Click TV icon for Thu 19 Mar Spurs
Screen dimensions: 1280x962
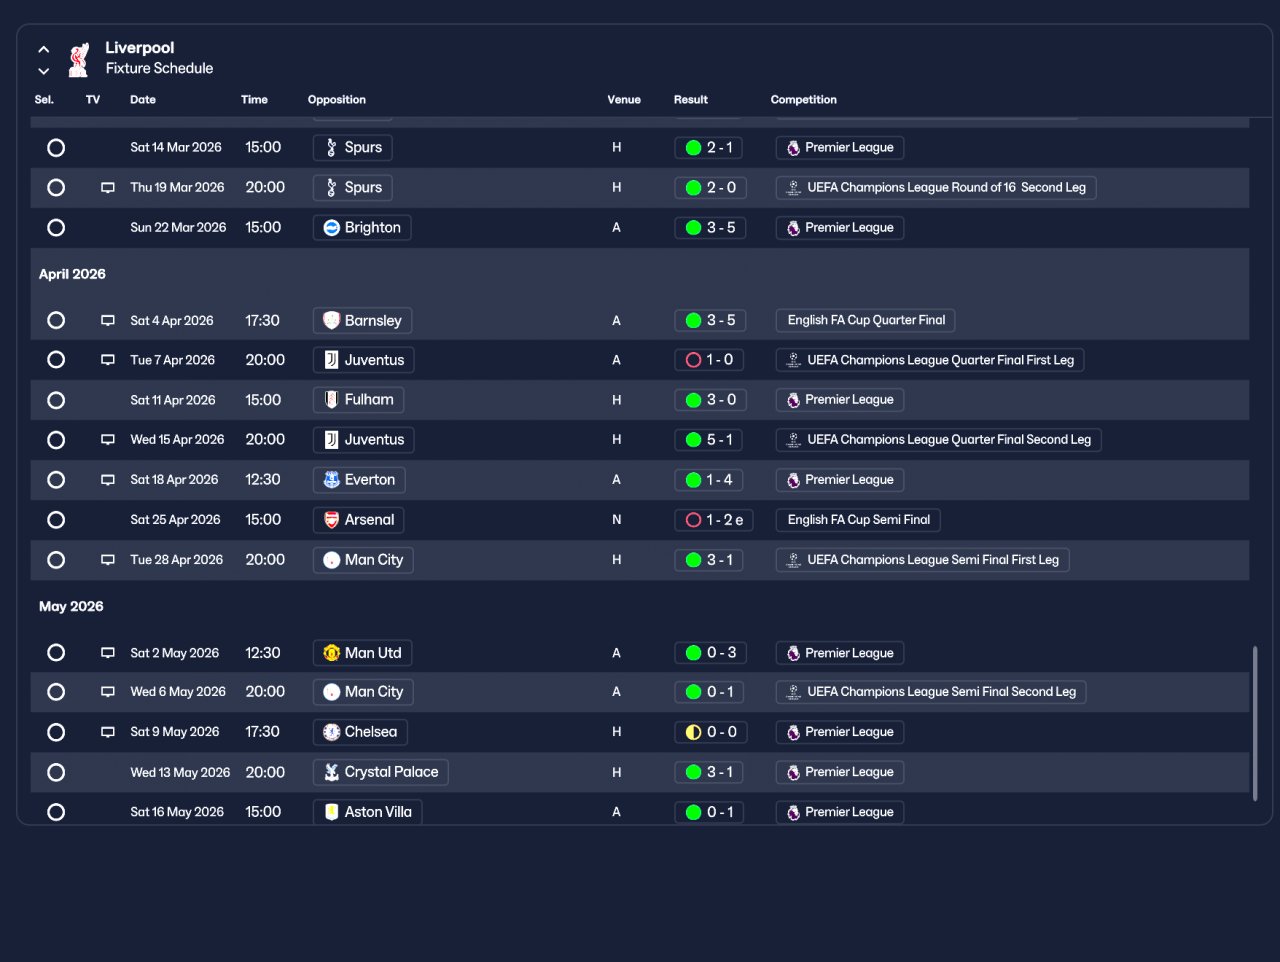[x=108, y=188]
